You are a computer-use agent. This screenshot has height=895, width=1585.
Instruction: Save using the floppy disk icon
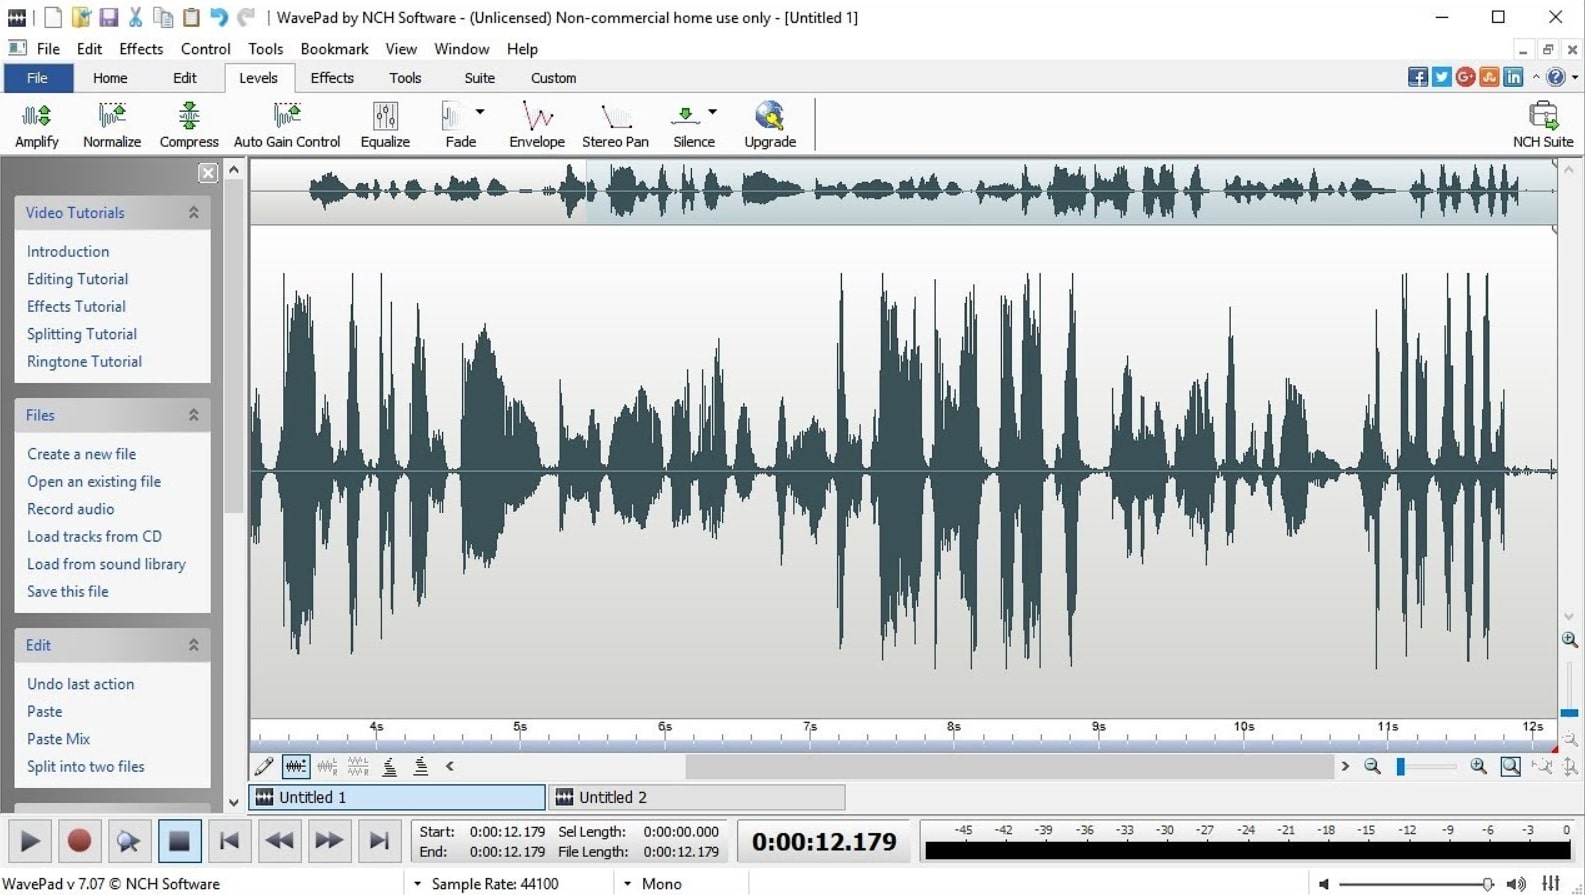pyautogui.click(x=108, y=17)
